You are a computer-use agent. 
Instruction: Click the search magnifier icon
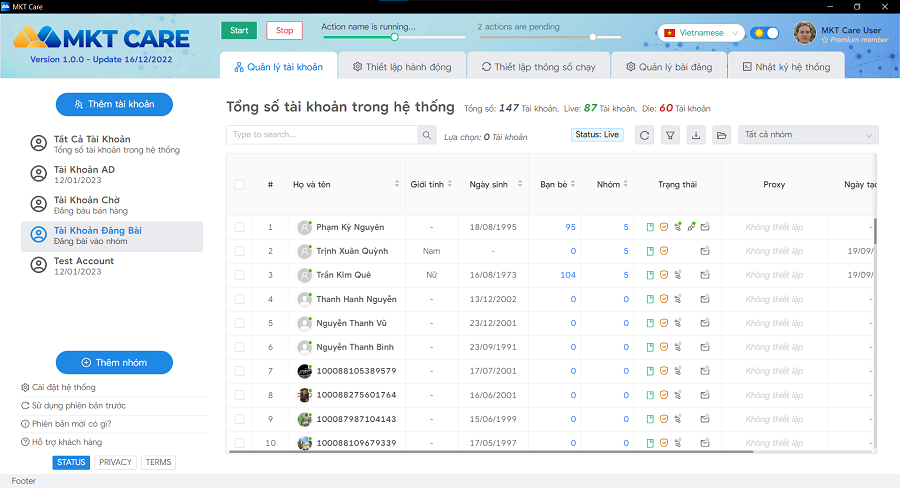point(426,135)
